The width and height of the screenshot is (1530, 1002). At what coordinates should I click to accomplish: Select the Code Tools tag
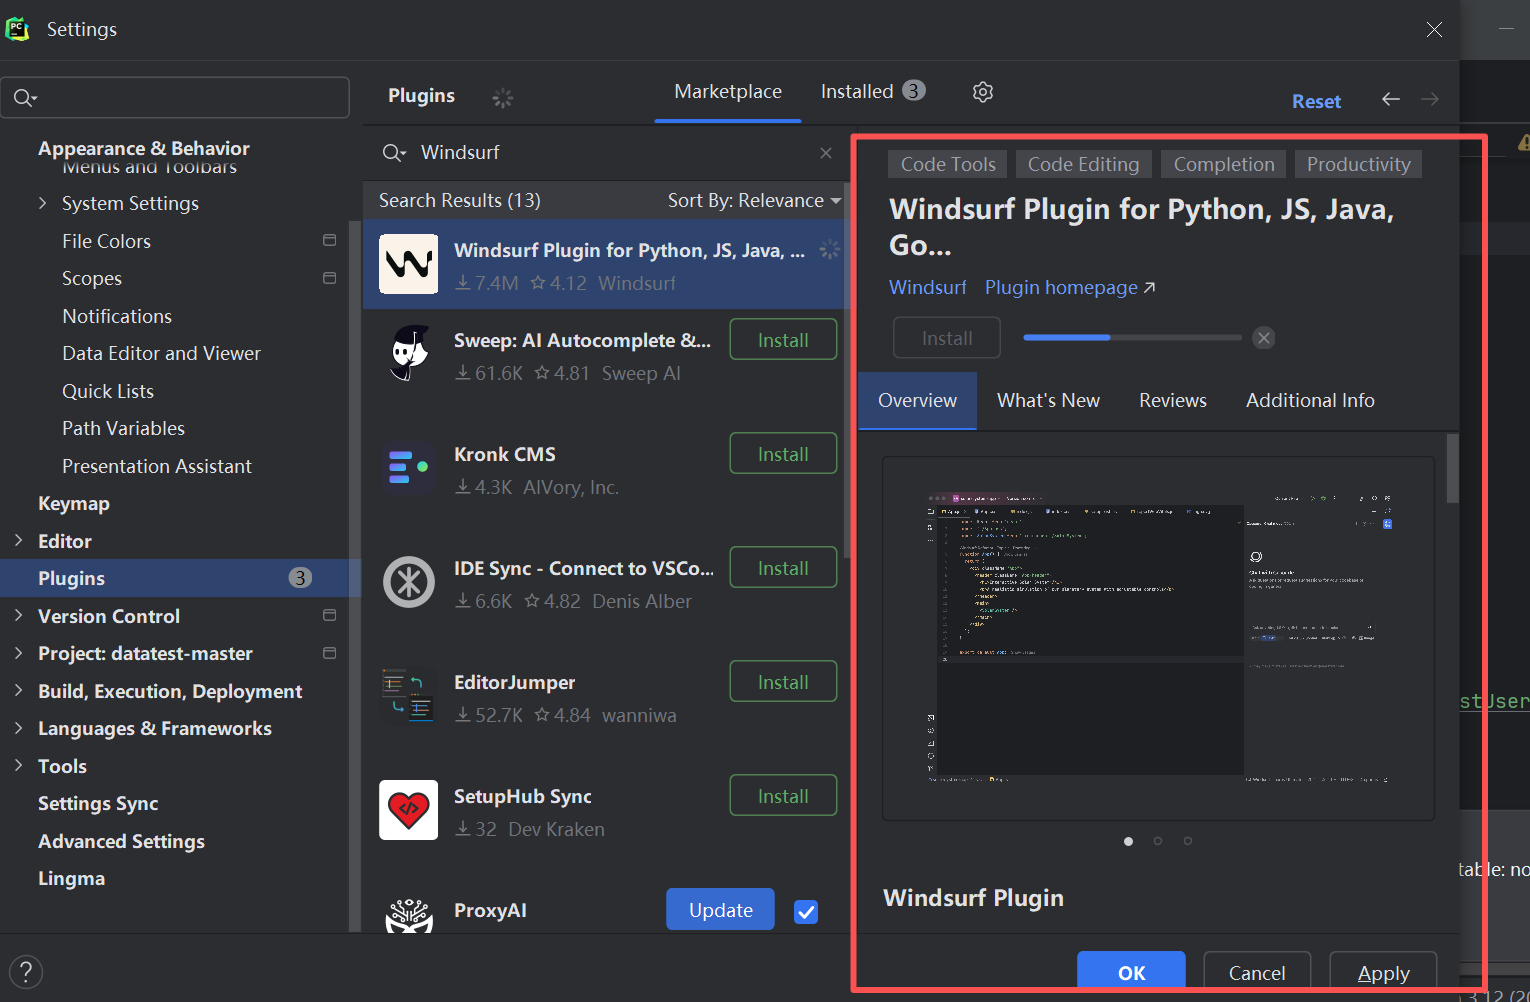(x=948, y=165)
